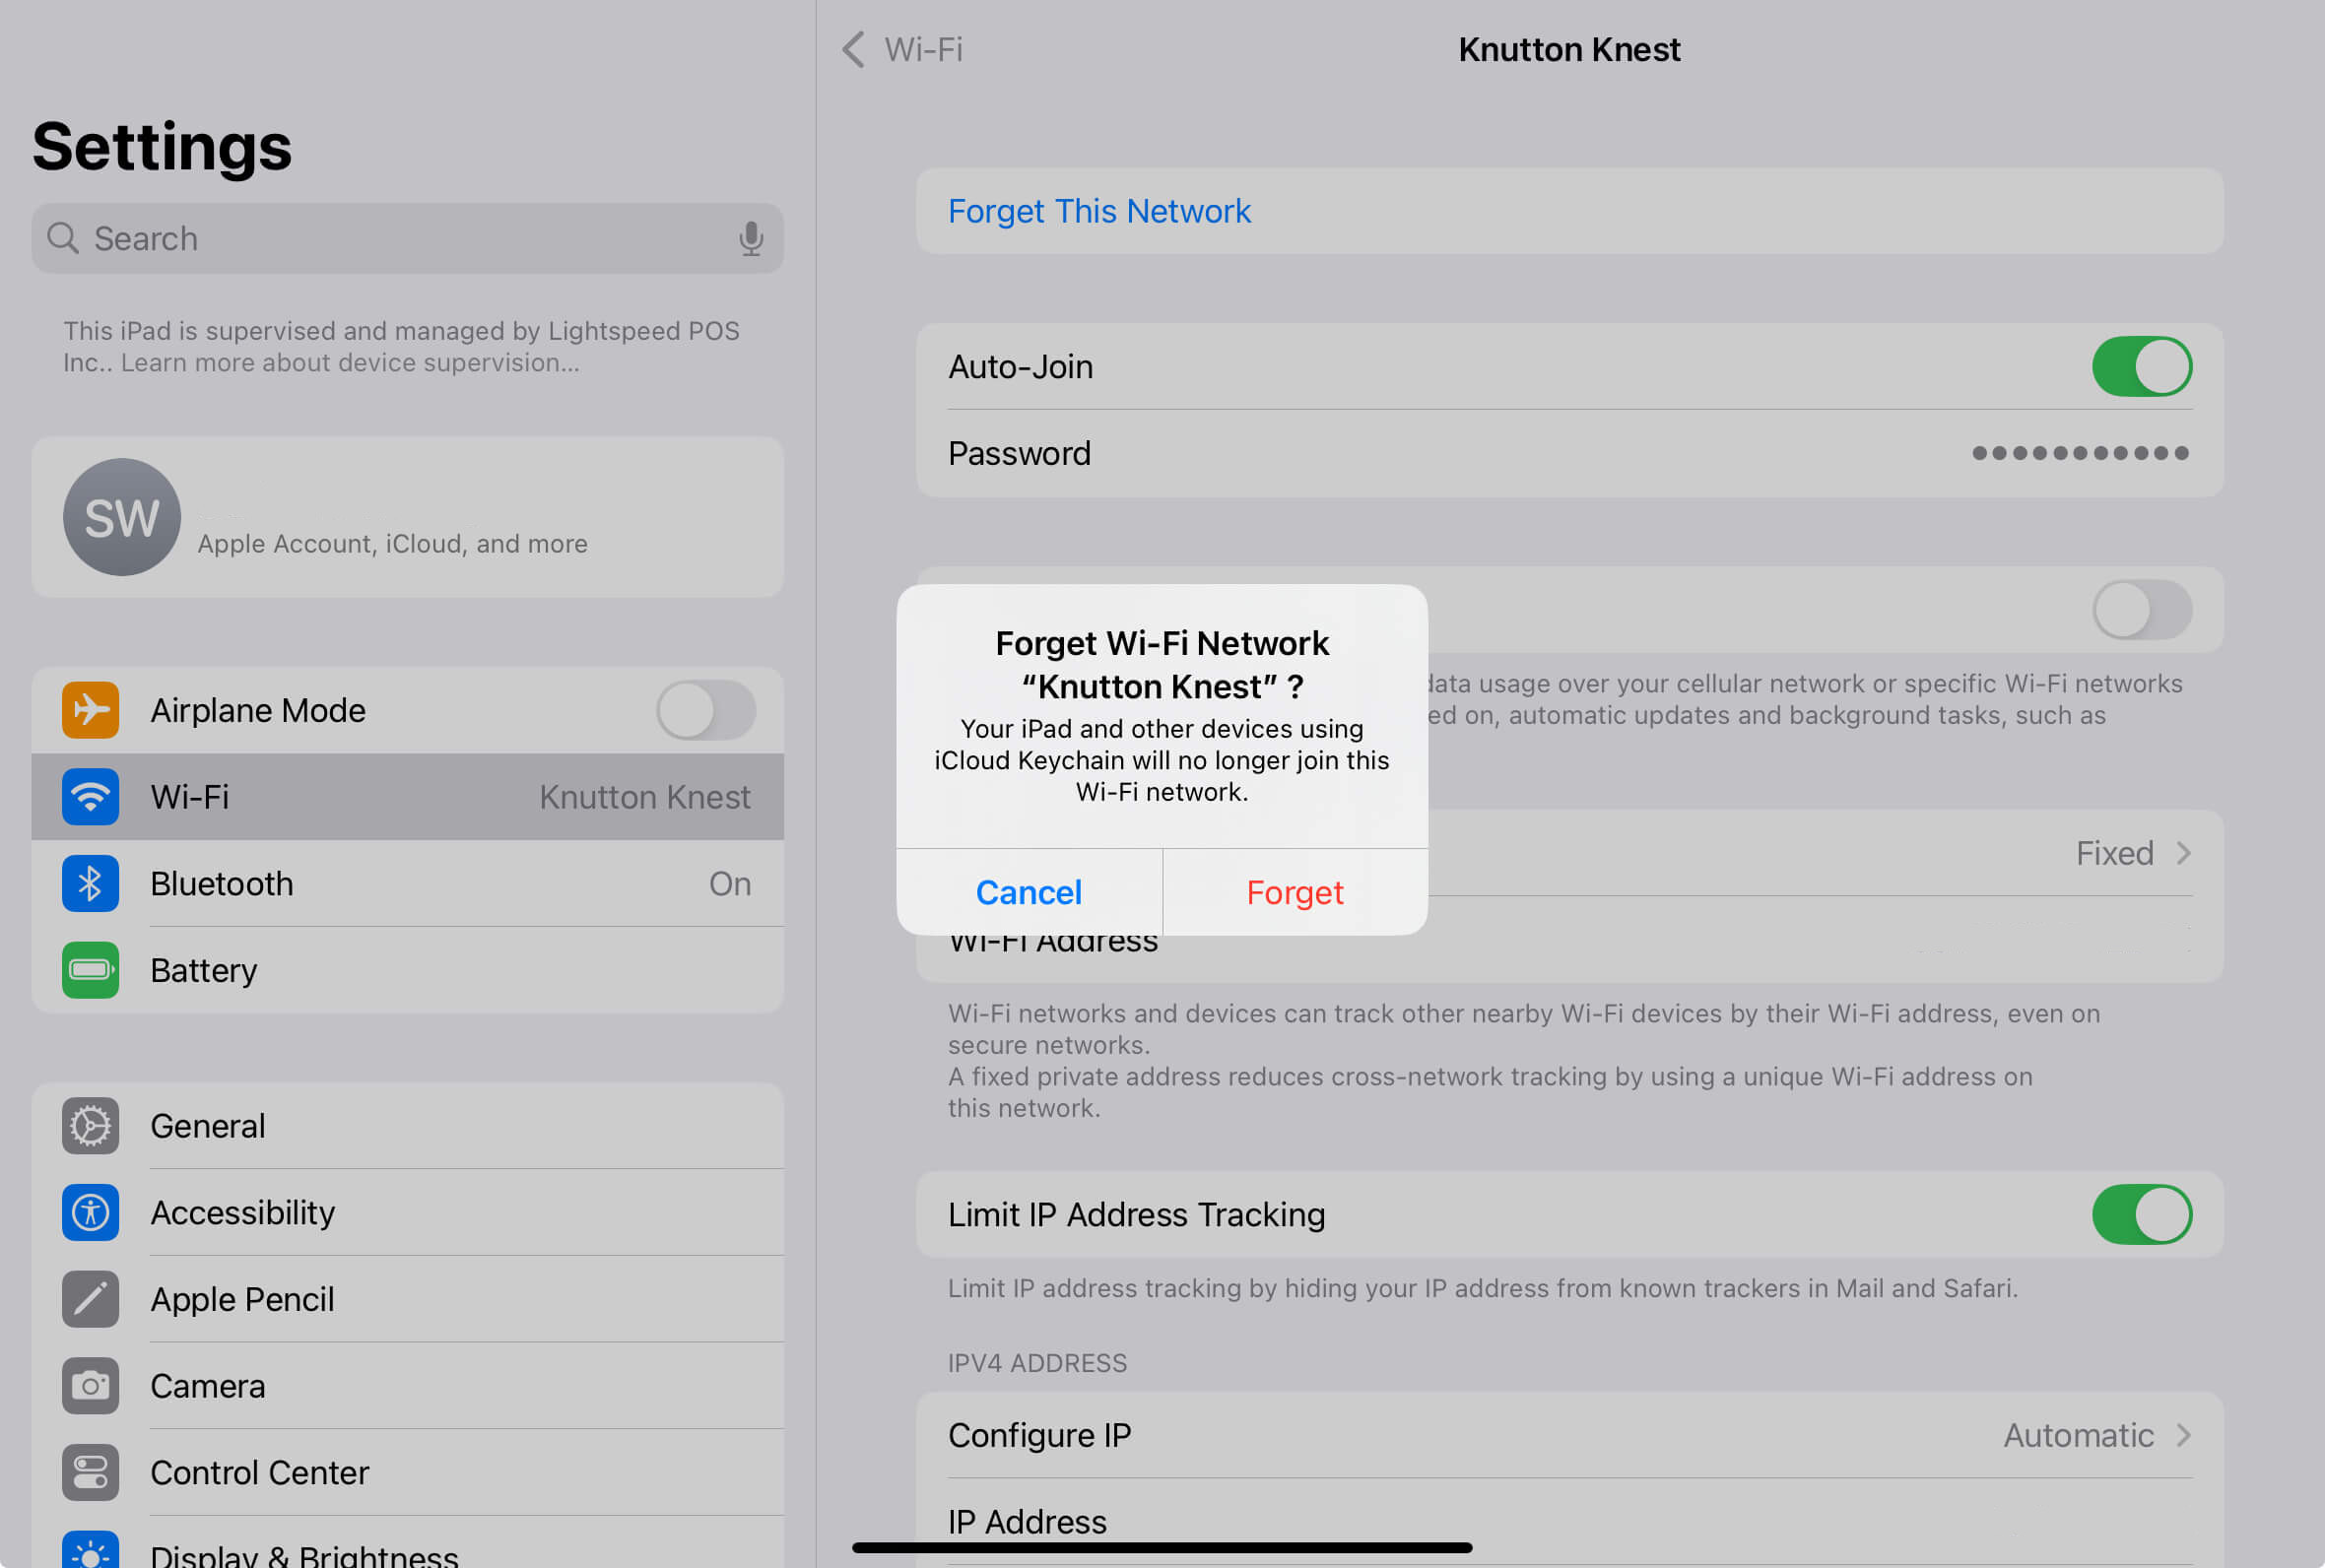Screen dimensions: 2325x1568
Task: Click the Bluetooth icon in sidebar
Action: (90, 883)
